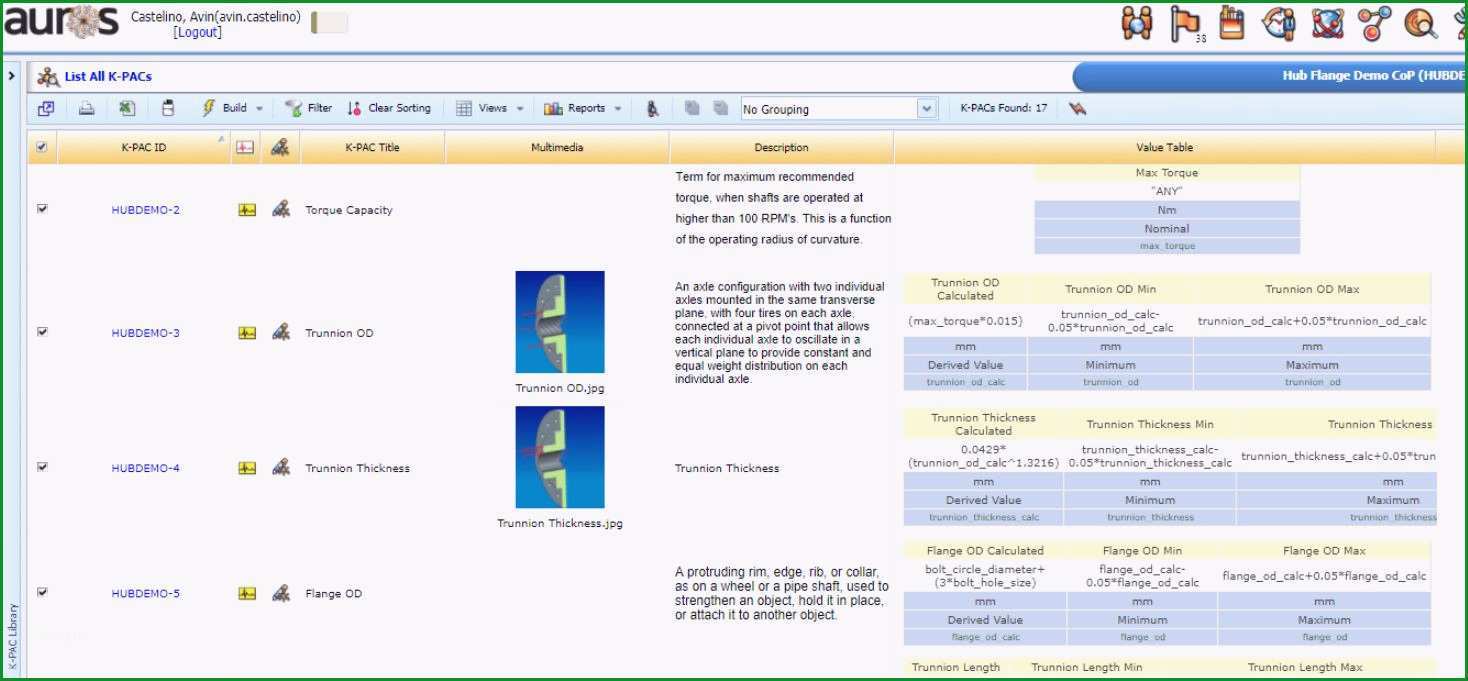Open the Trunnion OD.jpg thumbnail image

[560, 323]
